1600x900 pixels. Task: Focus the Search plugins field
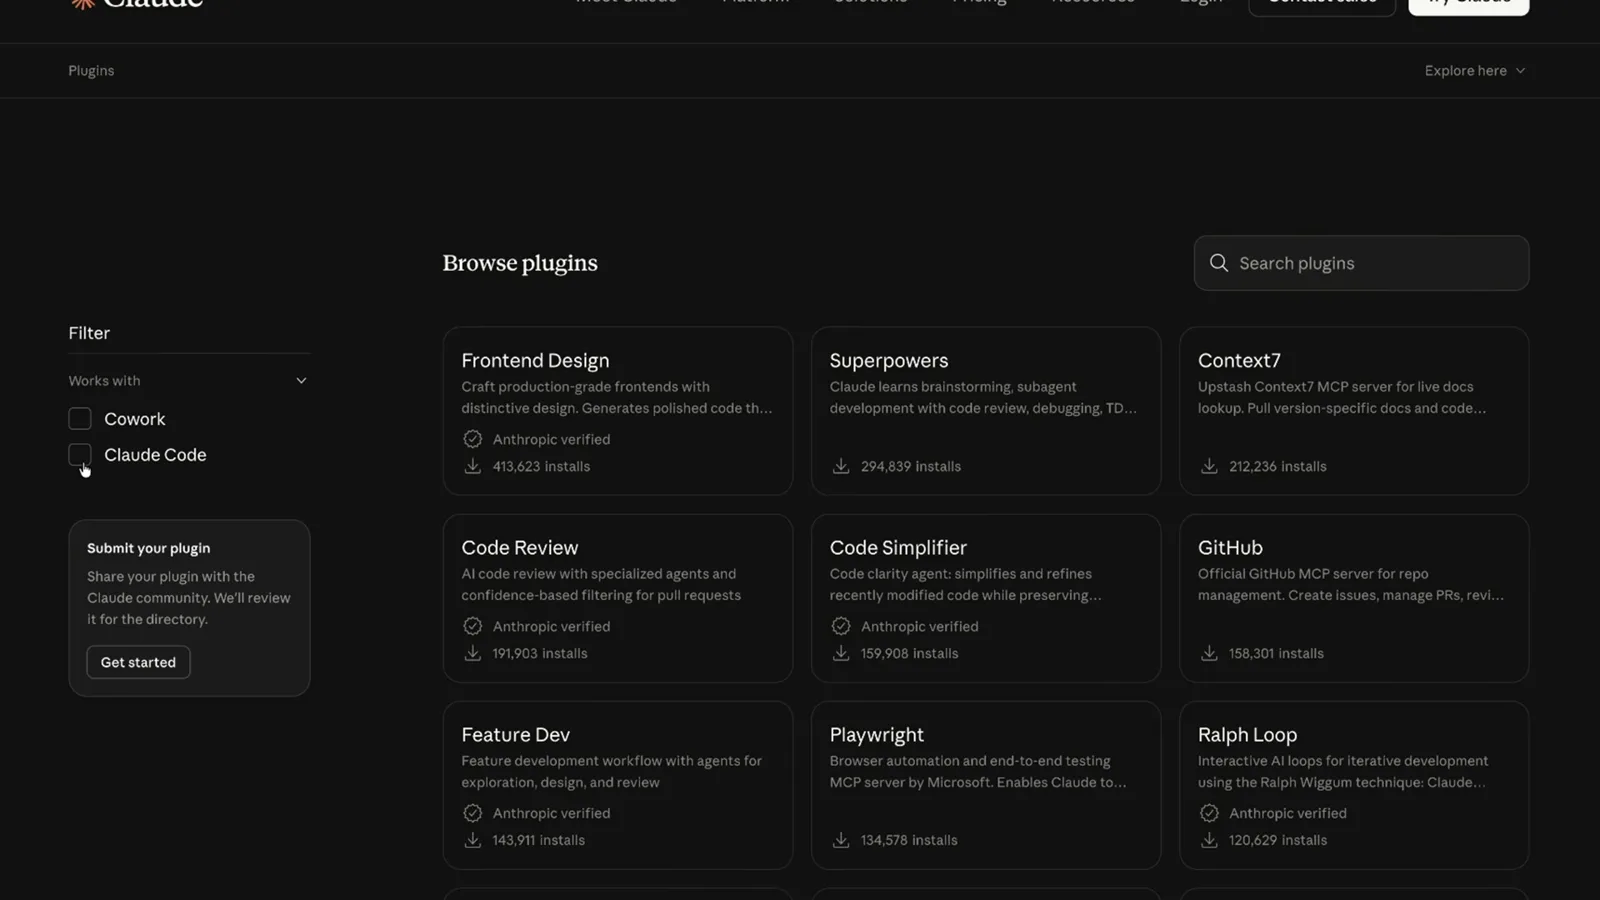click(1361, 263)
